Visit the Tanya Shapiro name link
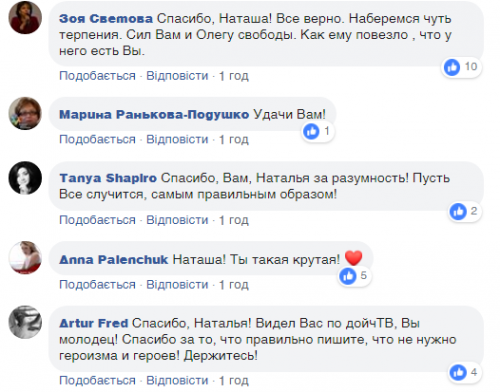 108,178
